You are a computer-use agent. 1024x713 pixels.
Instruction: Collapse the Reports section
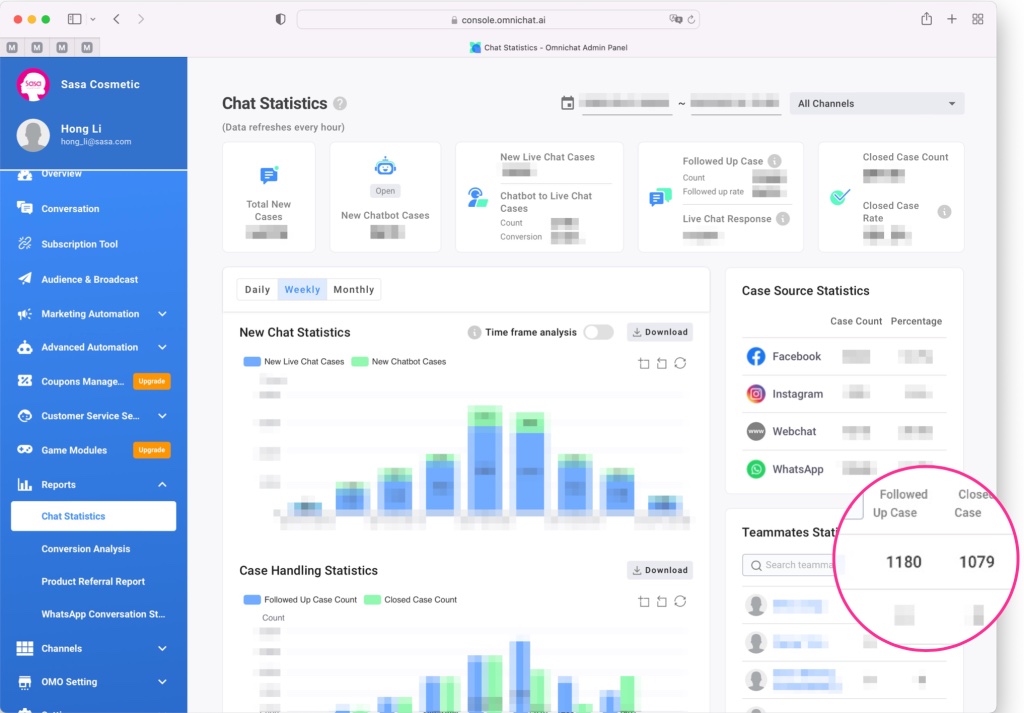point(162,485)
